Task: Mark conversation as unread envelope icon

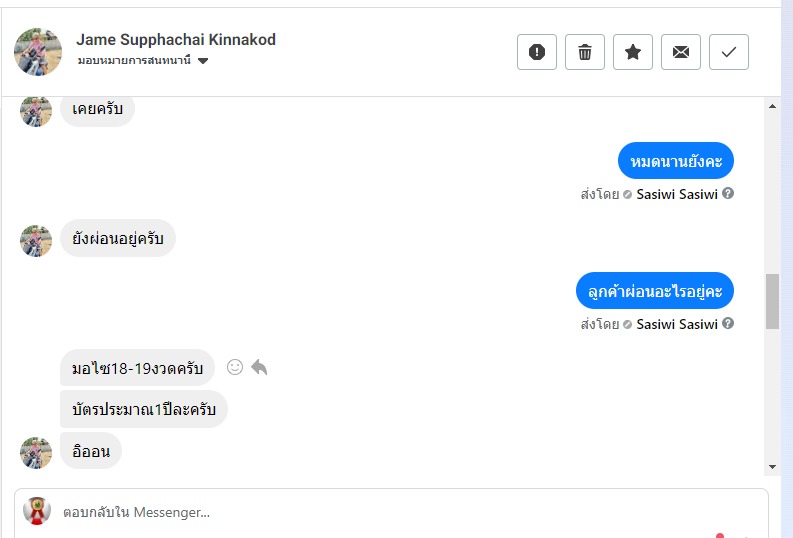Action: [x=681, y=52]
